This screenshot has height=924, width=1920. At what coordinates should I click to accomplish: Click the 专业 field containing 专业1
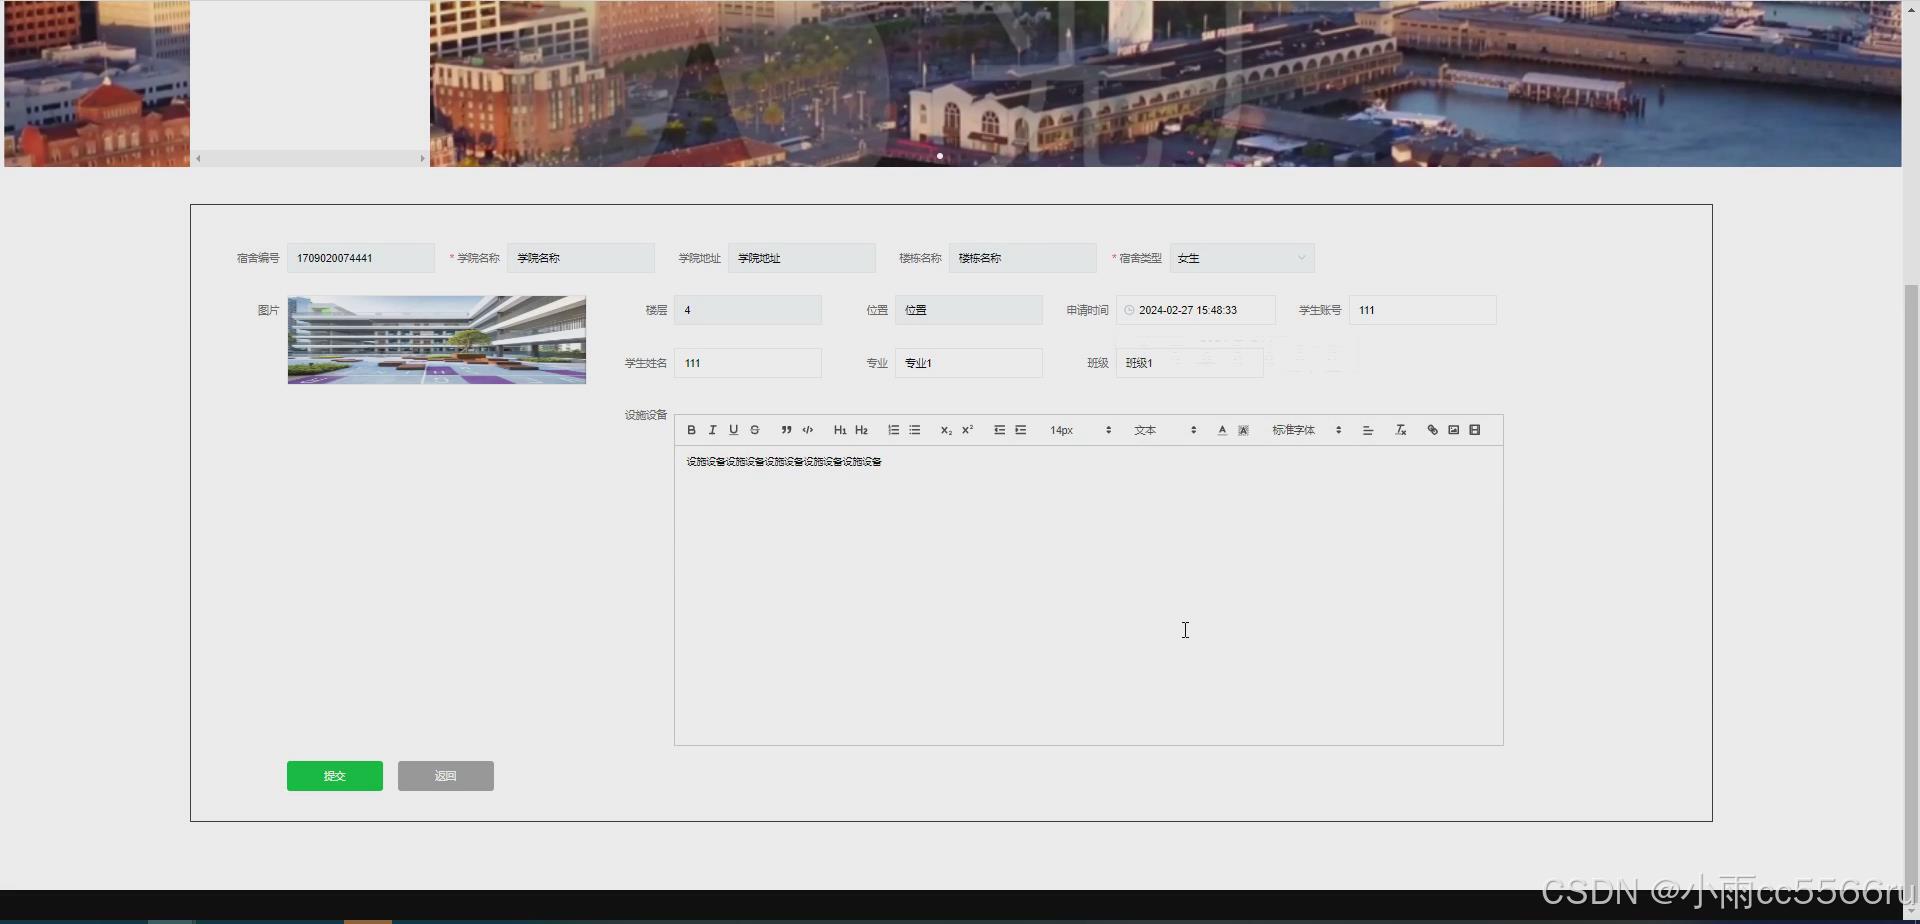969,363
